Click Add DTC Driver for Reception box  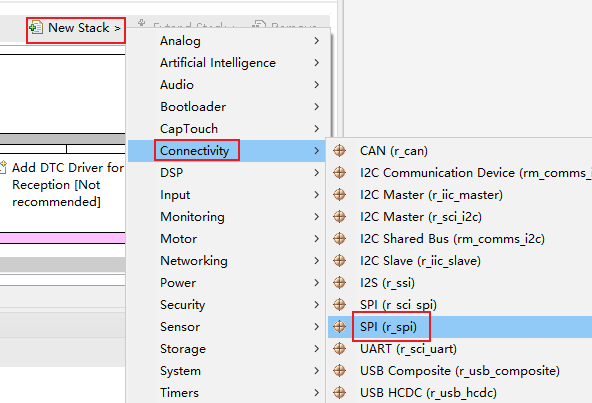tap(62, 185)
